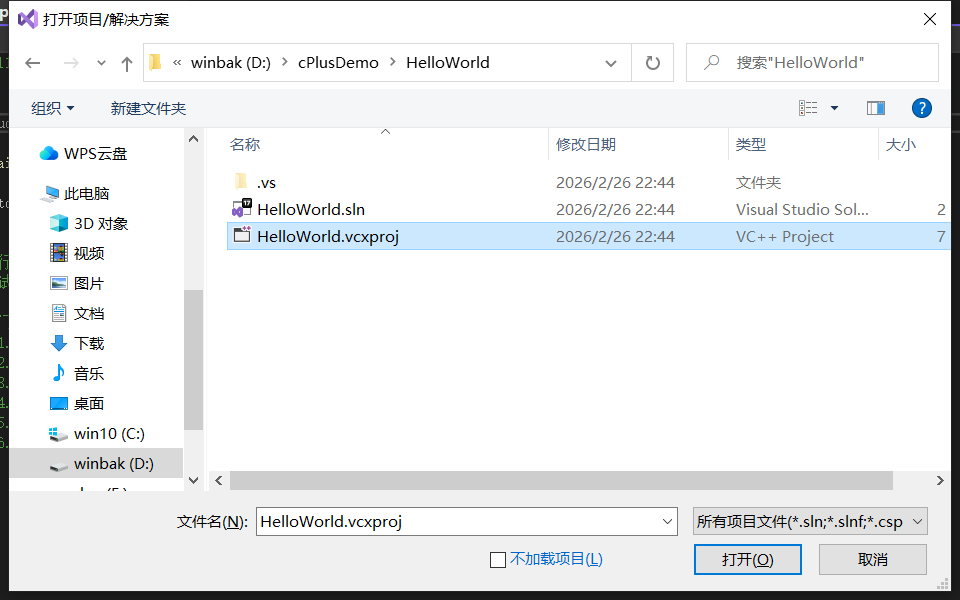The height and width of the screenshot is (600, 960).
Task: Click the 下载 blue arrow icon
Action: tap(59, 343)
